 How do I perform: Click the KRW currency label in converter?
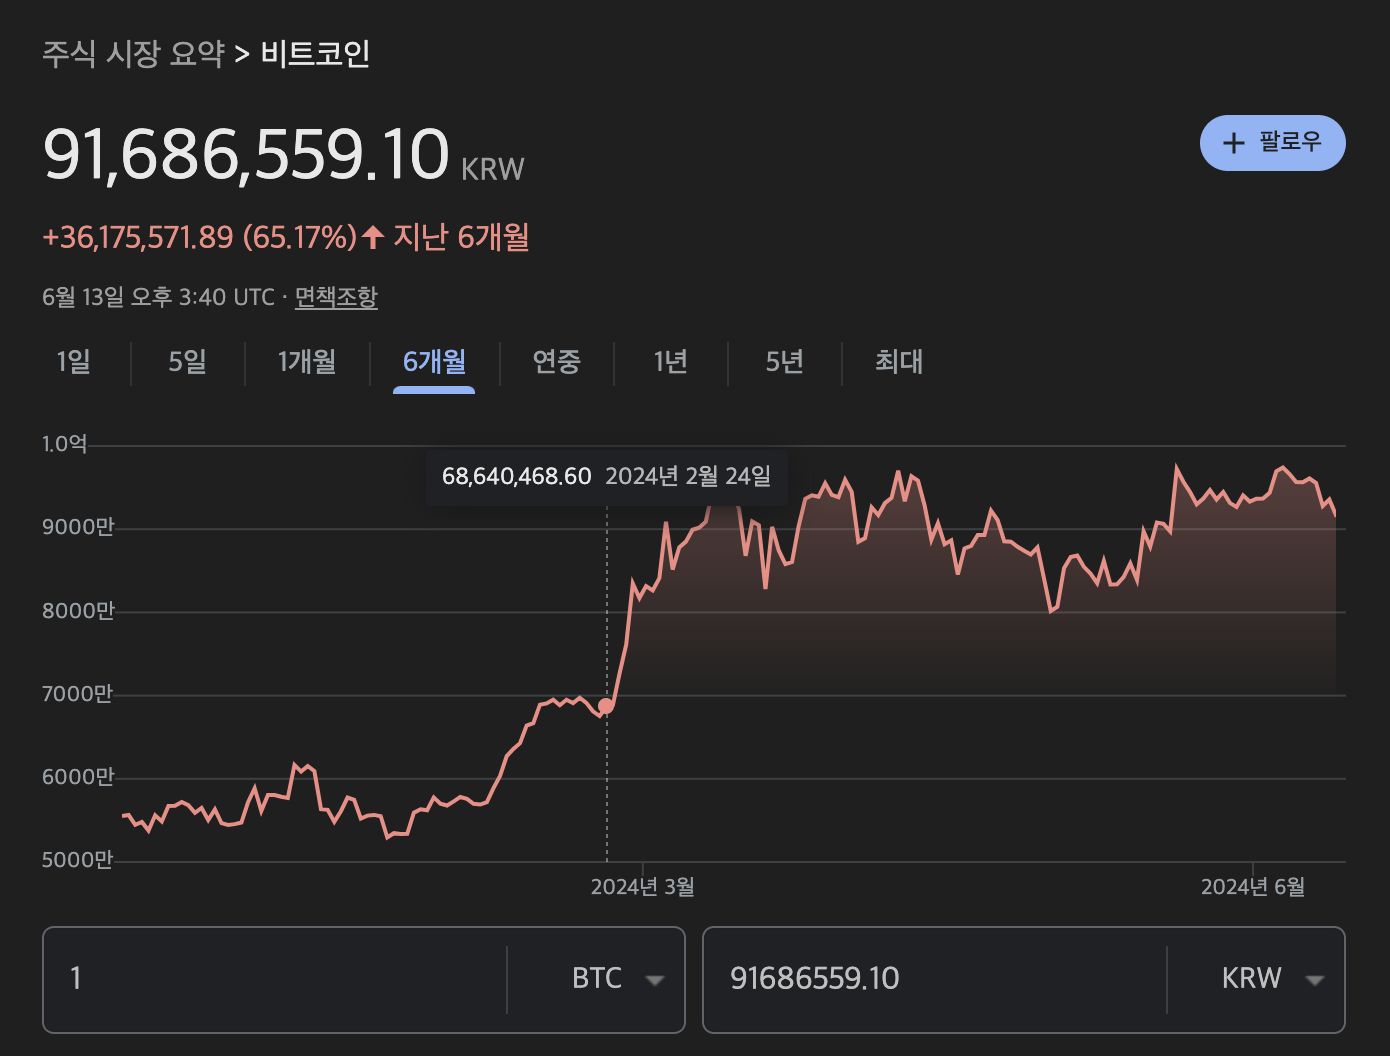point(1251,979)
